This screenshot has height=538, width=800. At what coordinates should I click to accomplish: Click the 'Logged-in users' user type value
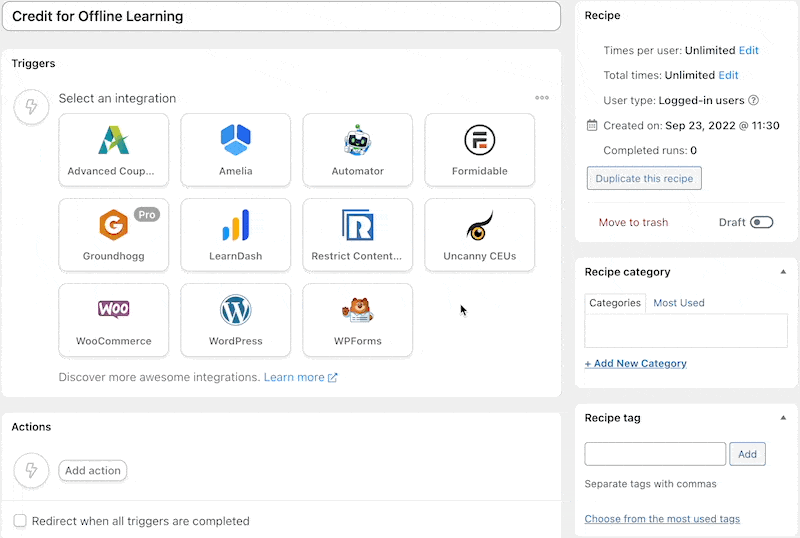[701, 100]
